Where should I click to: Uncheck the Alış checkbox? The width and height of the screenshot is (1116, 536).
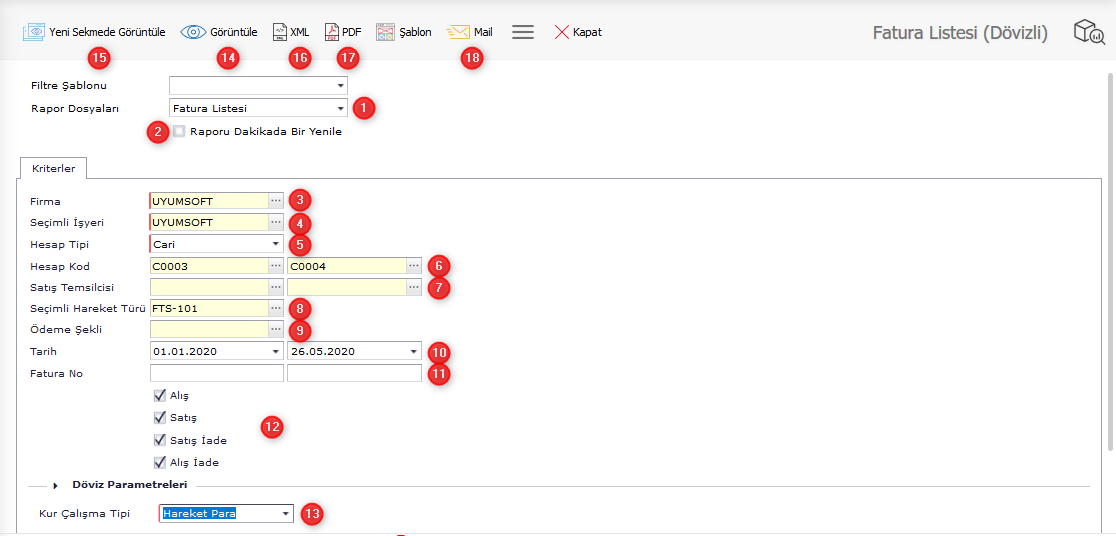tap(160, 395)
